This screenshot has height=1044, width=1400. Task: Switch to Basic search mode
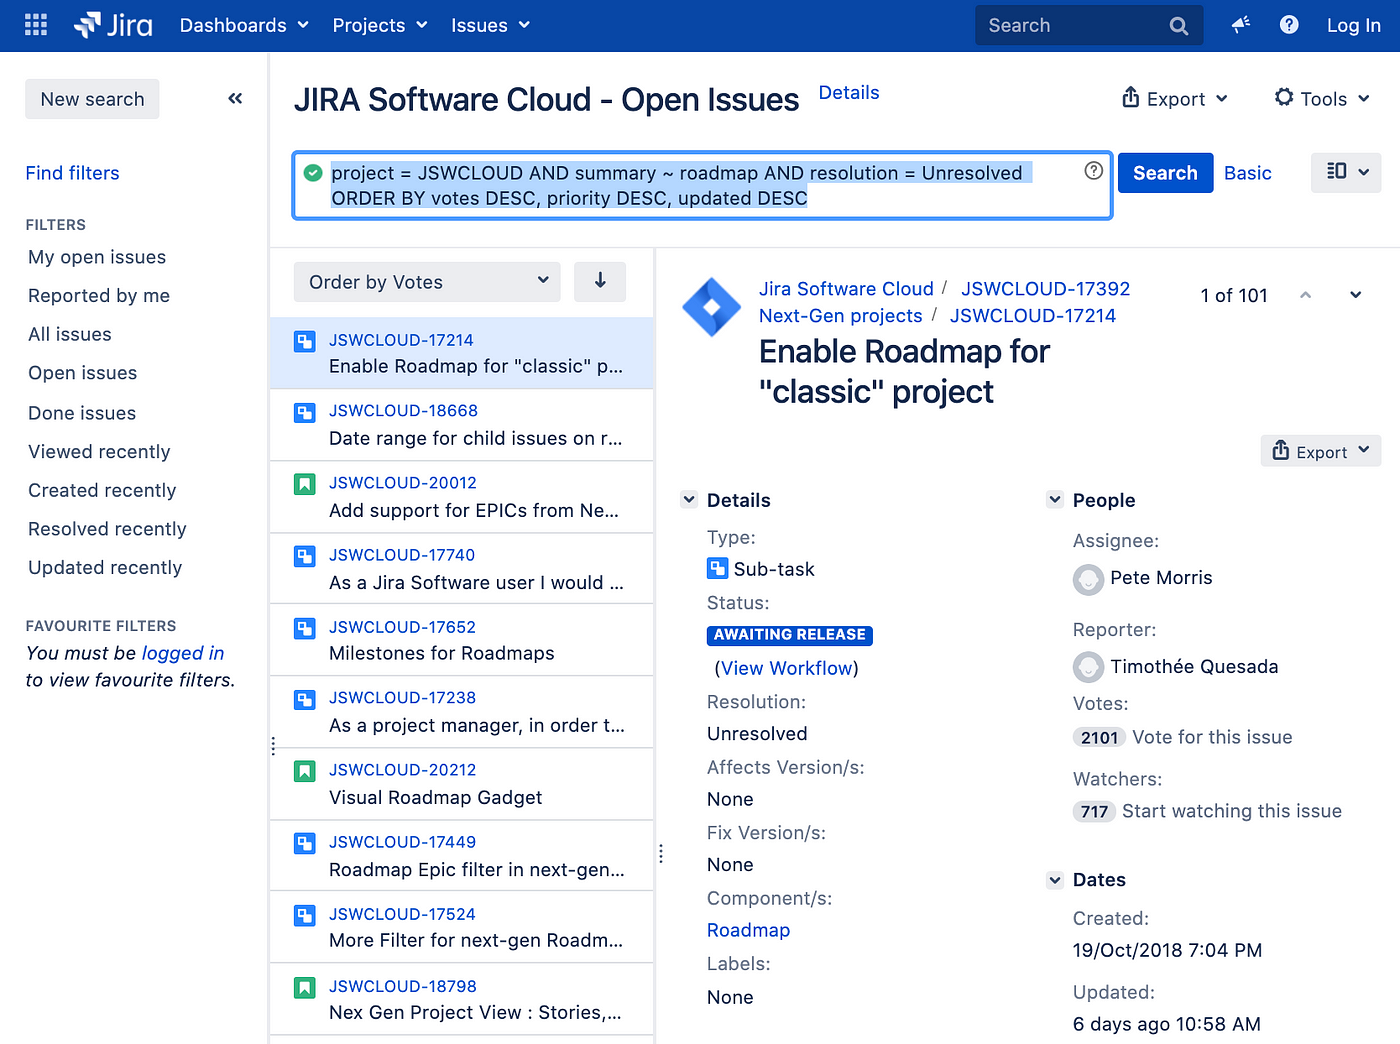tap(1247, 173)
